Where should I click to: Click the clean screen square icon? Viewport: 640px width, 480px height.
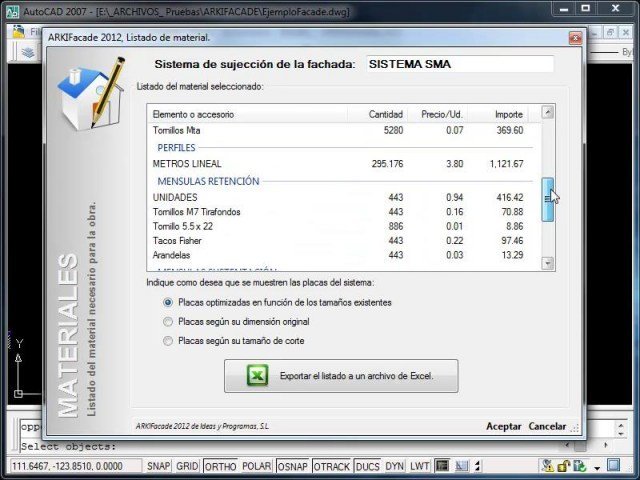coord(613,465)
